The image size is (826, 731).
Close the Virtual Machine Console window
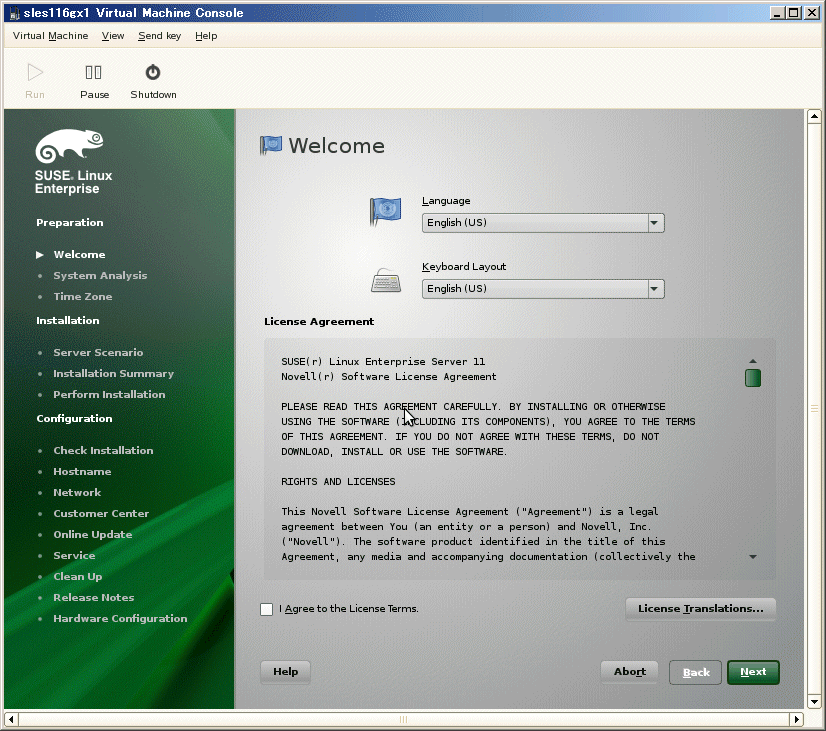pyautogui.click(x=812, y=13)
